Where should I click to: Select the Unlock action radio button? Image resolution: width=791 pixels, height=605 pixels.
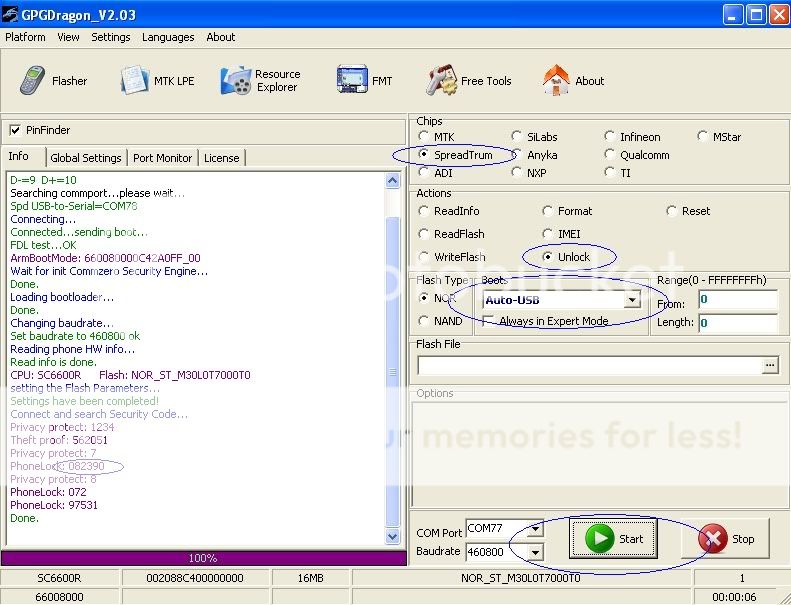pos(547,257)
